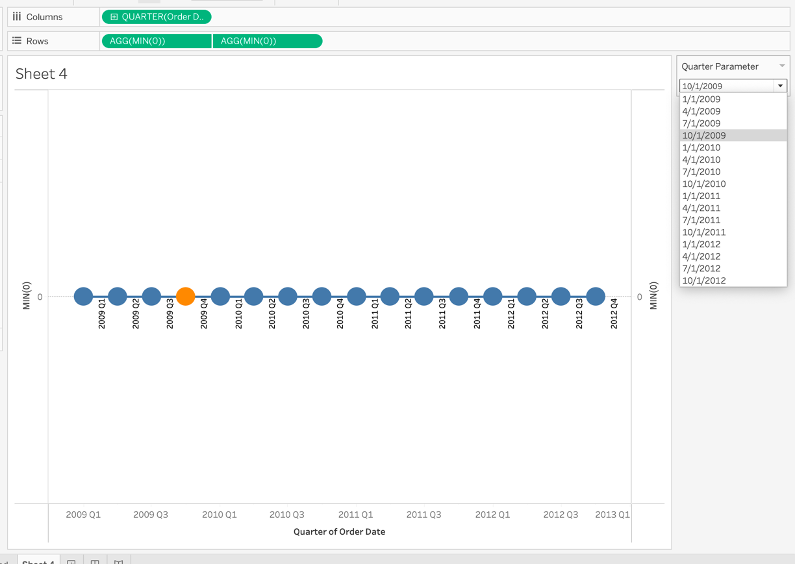Click the Columns shelf icon
Viewport: 796px width, 564px height.
[17, 17]
